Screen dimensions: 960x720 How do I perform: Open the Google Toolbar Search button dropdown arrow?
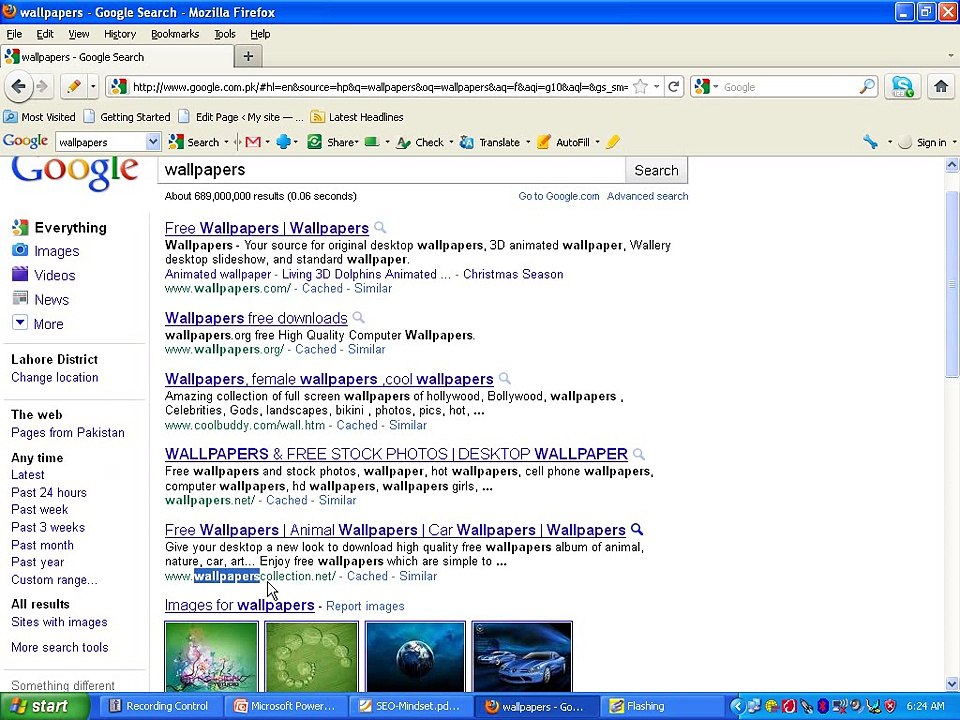coord(227,142)
